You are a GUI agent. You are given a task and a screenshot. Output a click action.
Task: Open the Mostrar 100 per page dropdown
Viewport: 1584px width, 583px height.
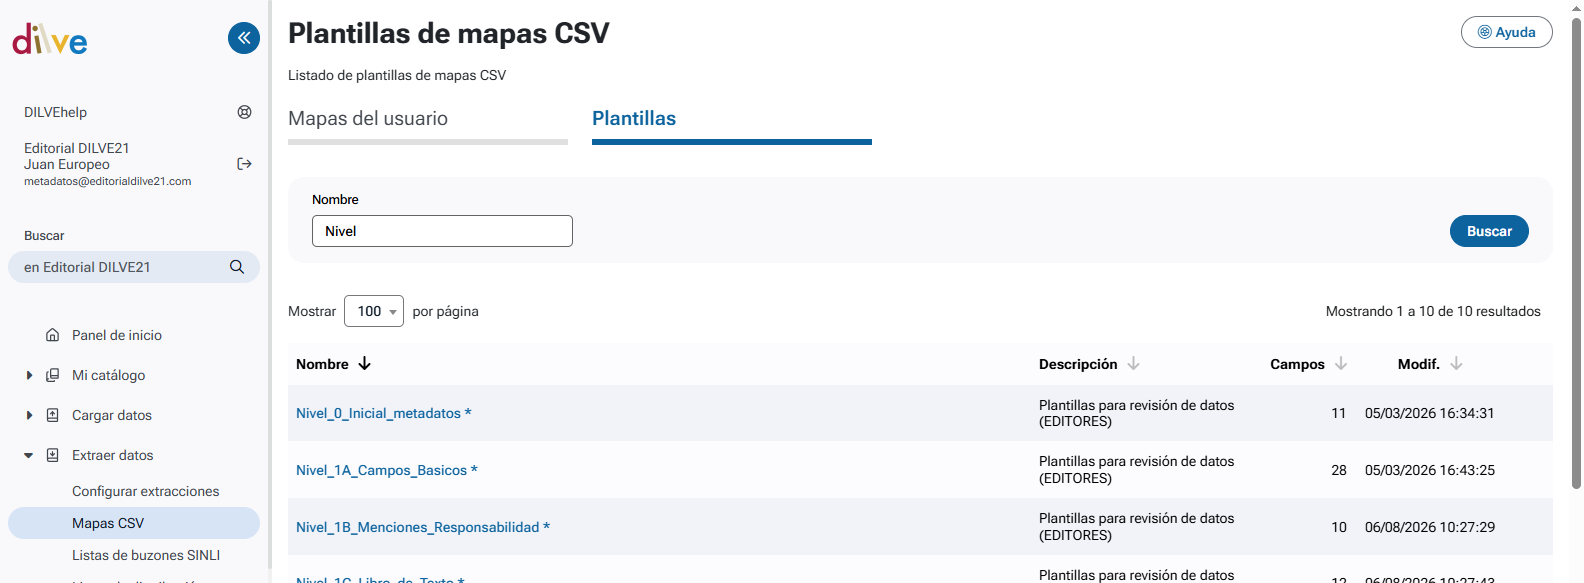point(374,311)
